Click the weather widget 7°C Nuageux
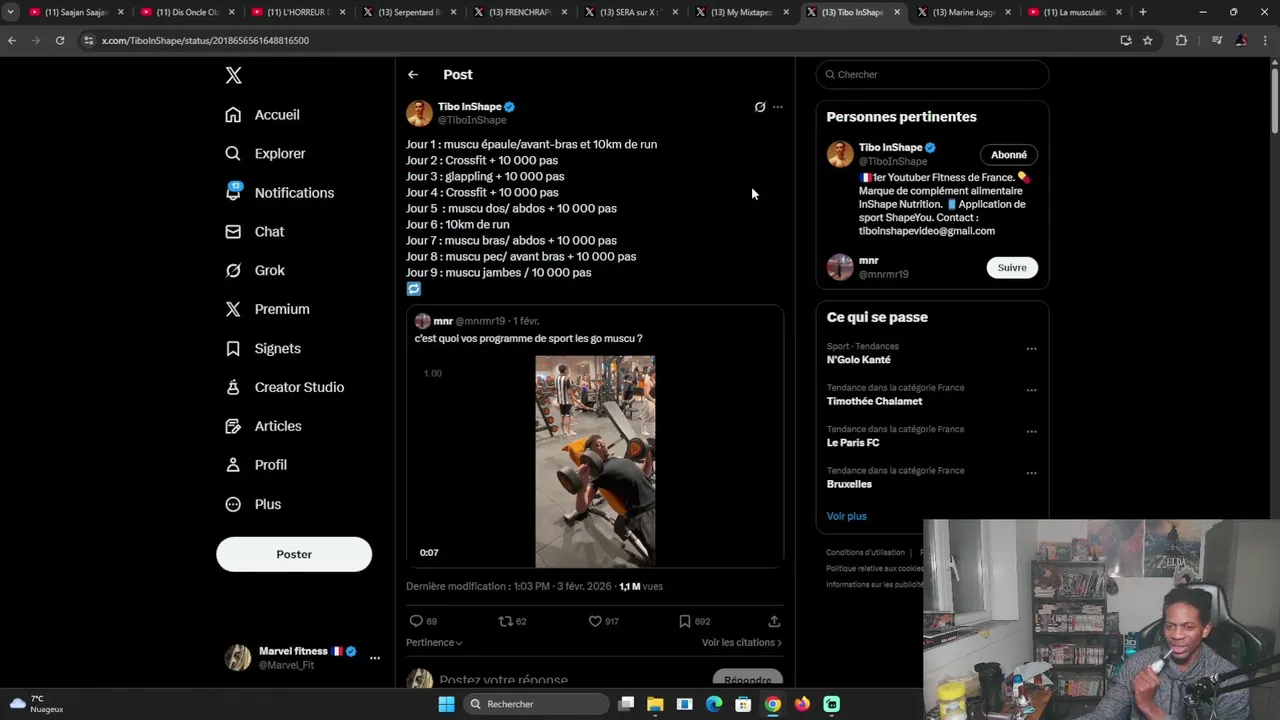The width and height of the screenshot is (1280, 720). pos(38,704)
